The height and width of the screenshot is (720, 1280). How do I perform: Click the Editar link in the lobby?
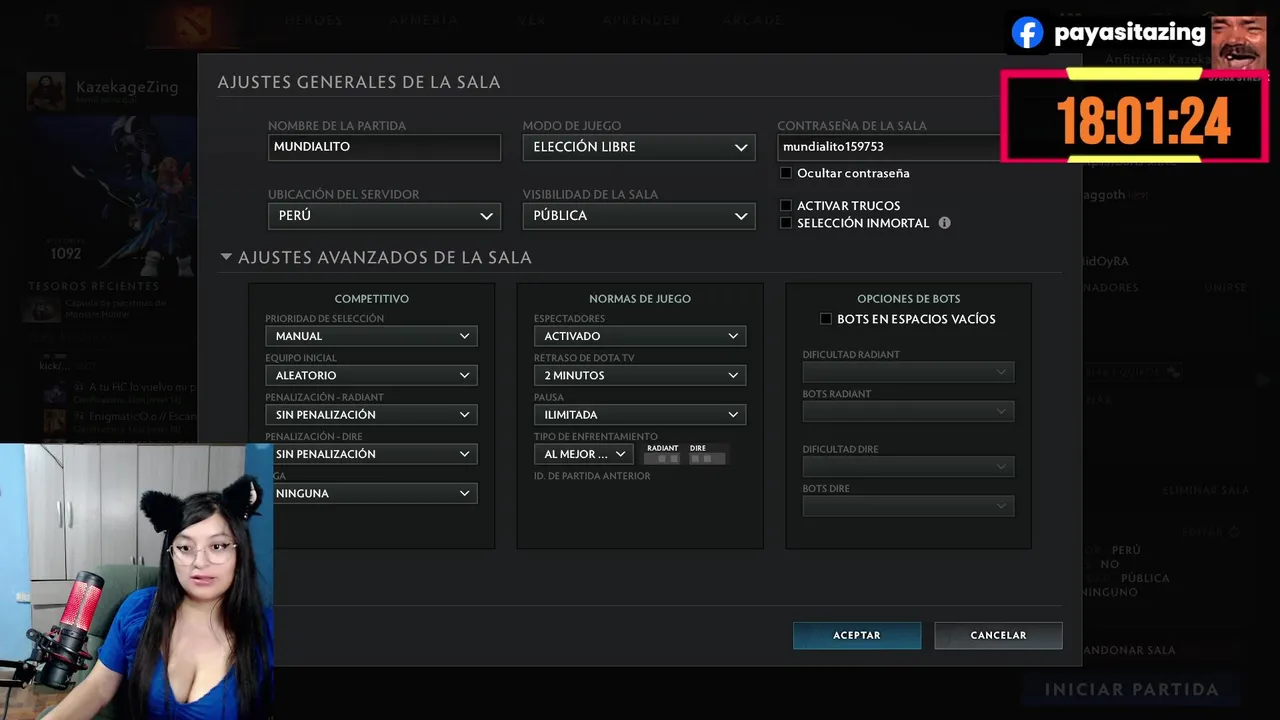pos(1203,532)
